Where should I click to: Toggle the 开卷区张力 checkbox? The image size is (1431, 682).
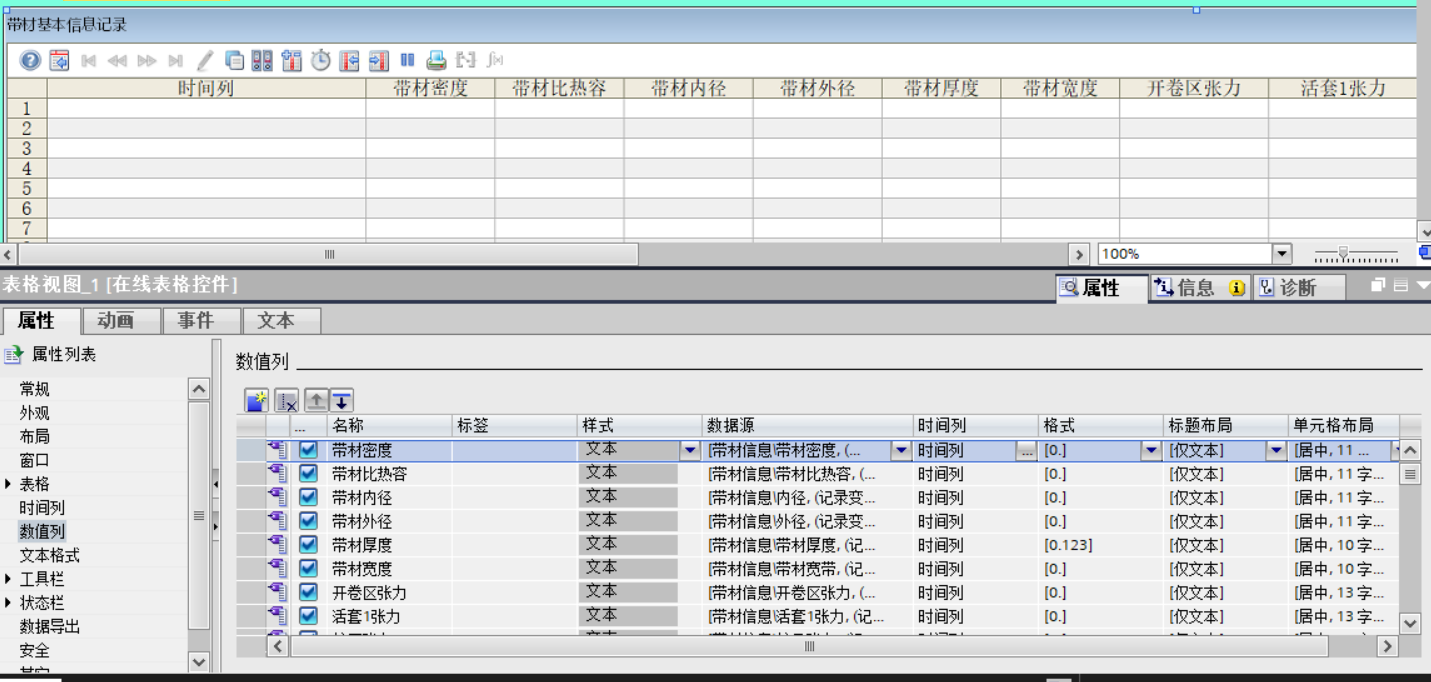[308, 593]
